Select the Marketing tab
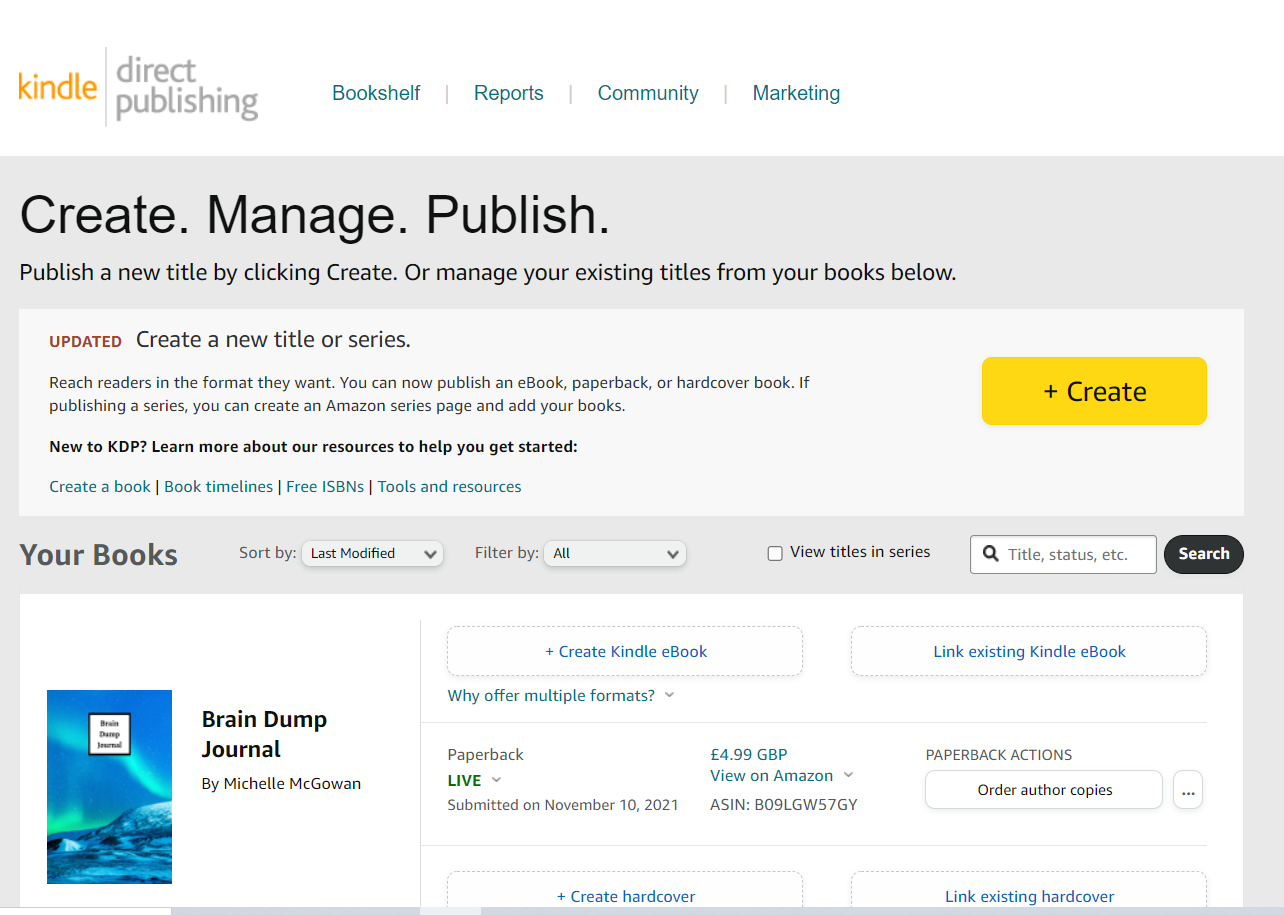This screenshot has height=915, width=1284. (x=796, y=93)
